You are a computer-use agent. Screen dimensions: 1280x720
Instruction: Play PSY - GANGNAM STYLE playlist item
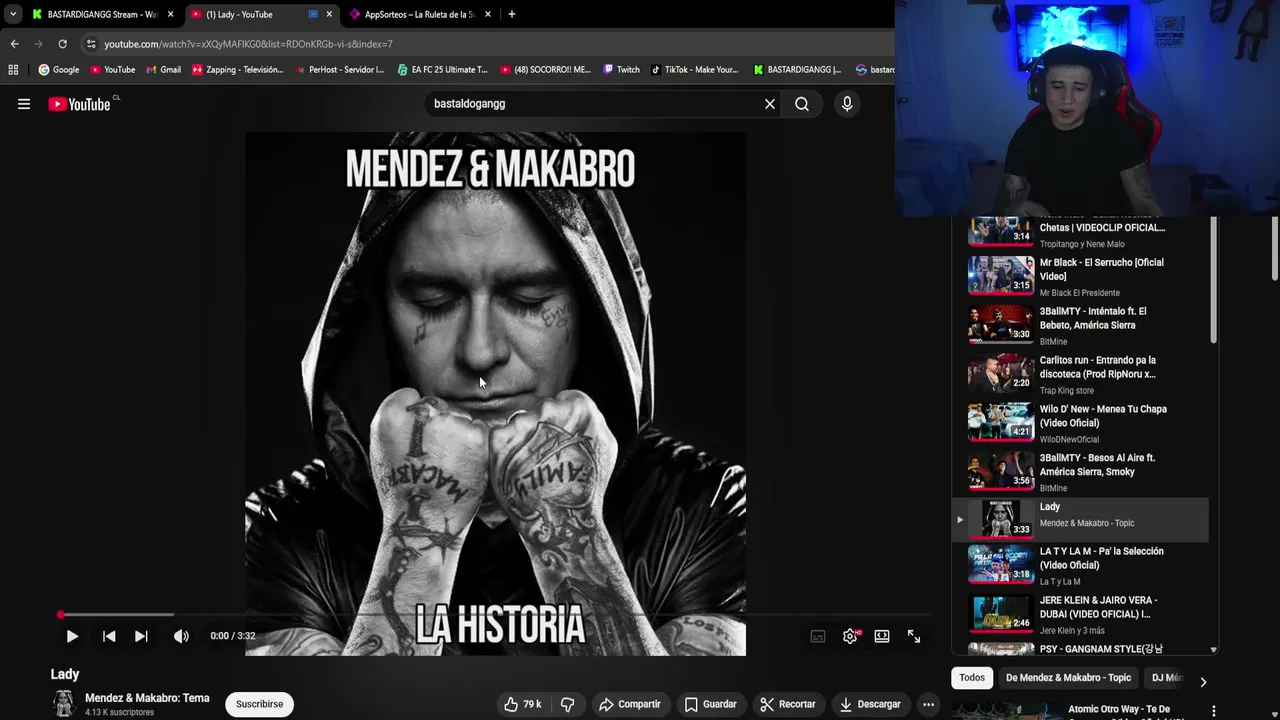pyautogui.click(x=1080, y=648)
